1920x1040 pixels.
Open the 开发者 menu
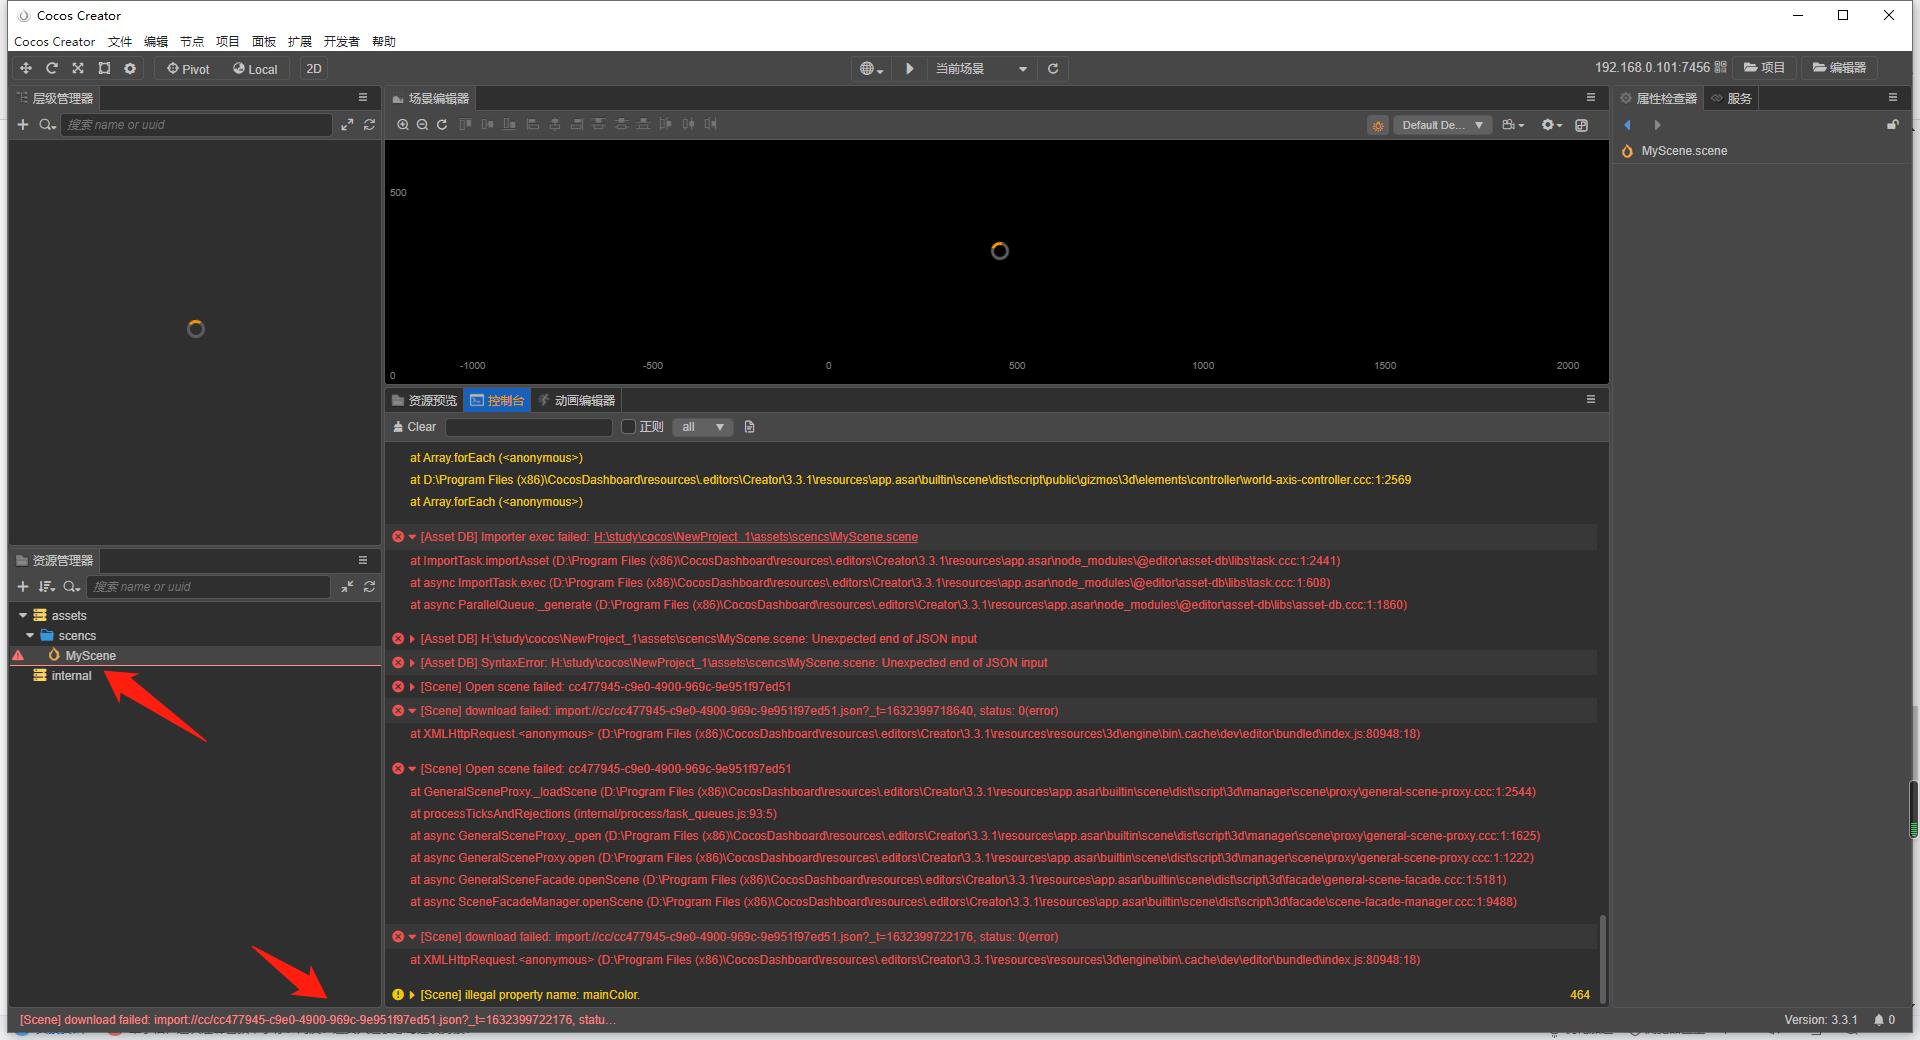coord(342,42)
